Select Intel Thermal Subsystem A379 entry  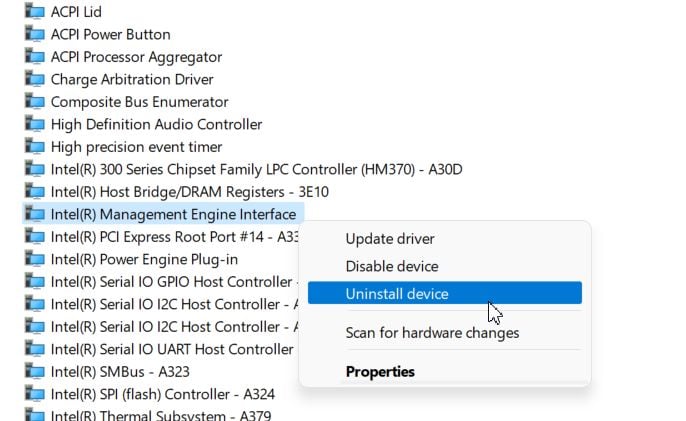161,415
